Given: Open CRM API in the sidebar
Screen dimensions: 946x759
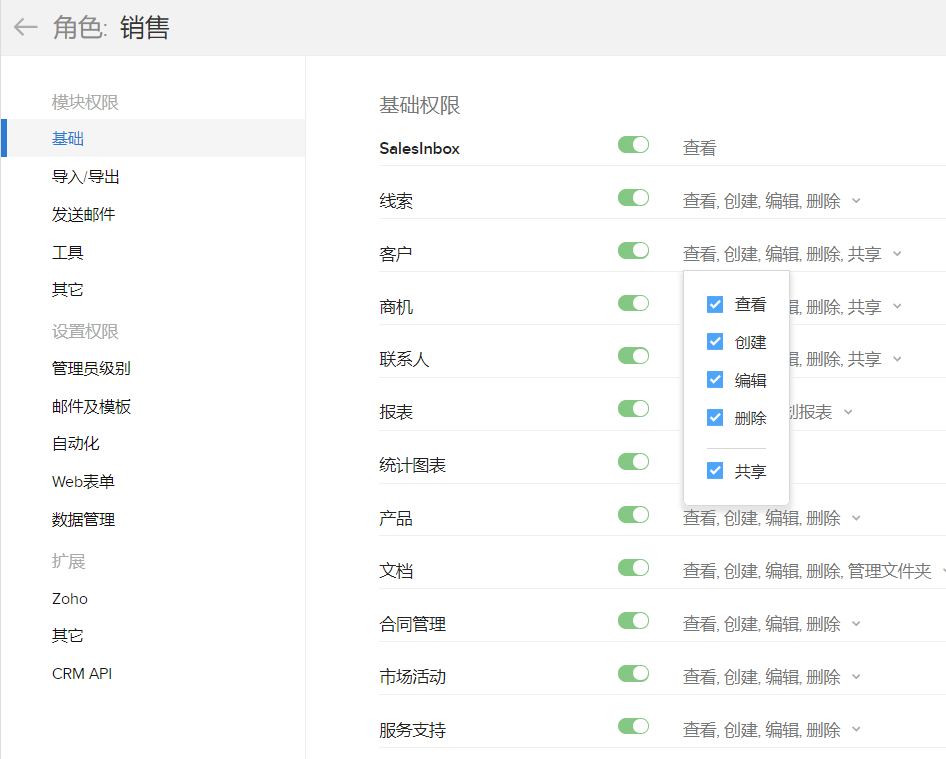Looking at the screenshot, I should click(82, 674).
